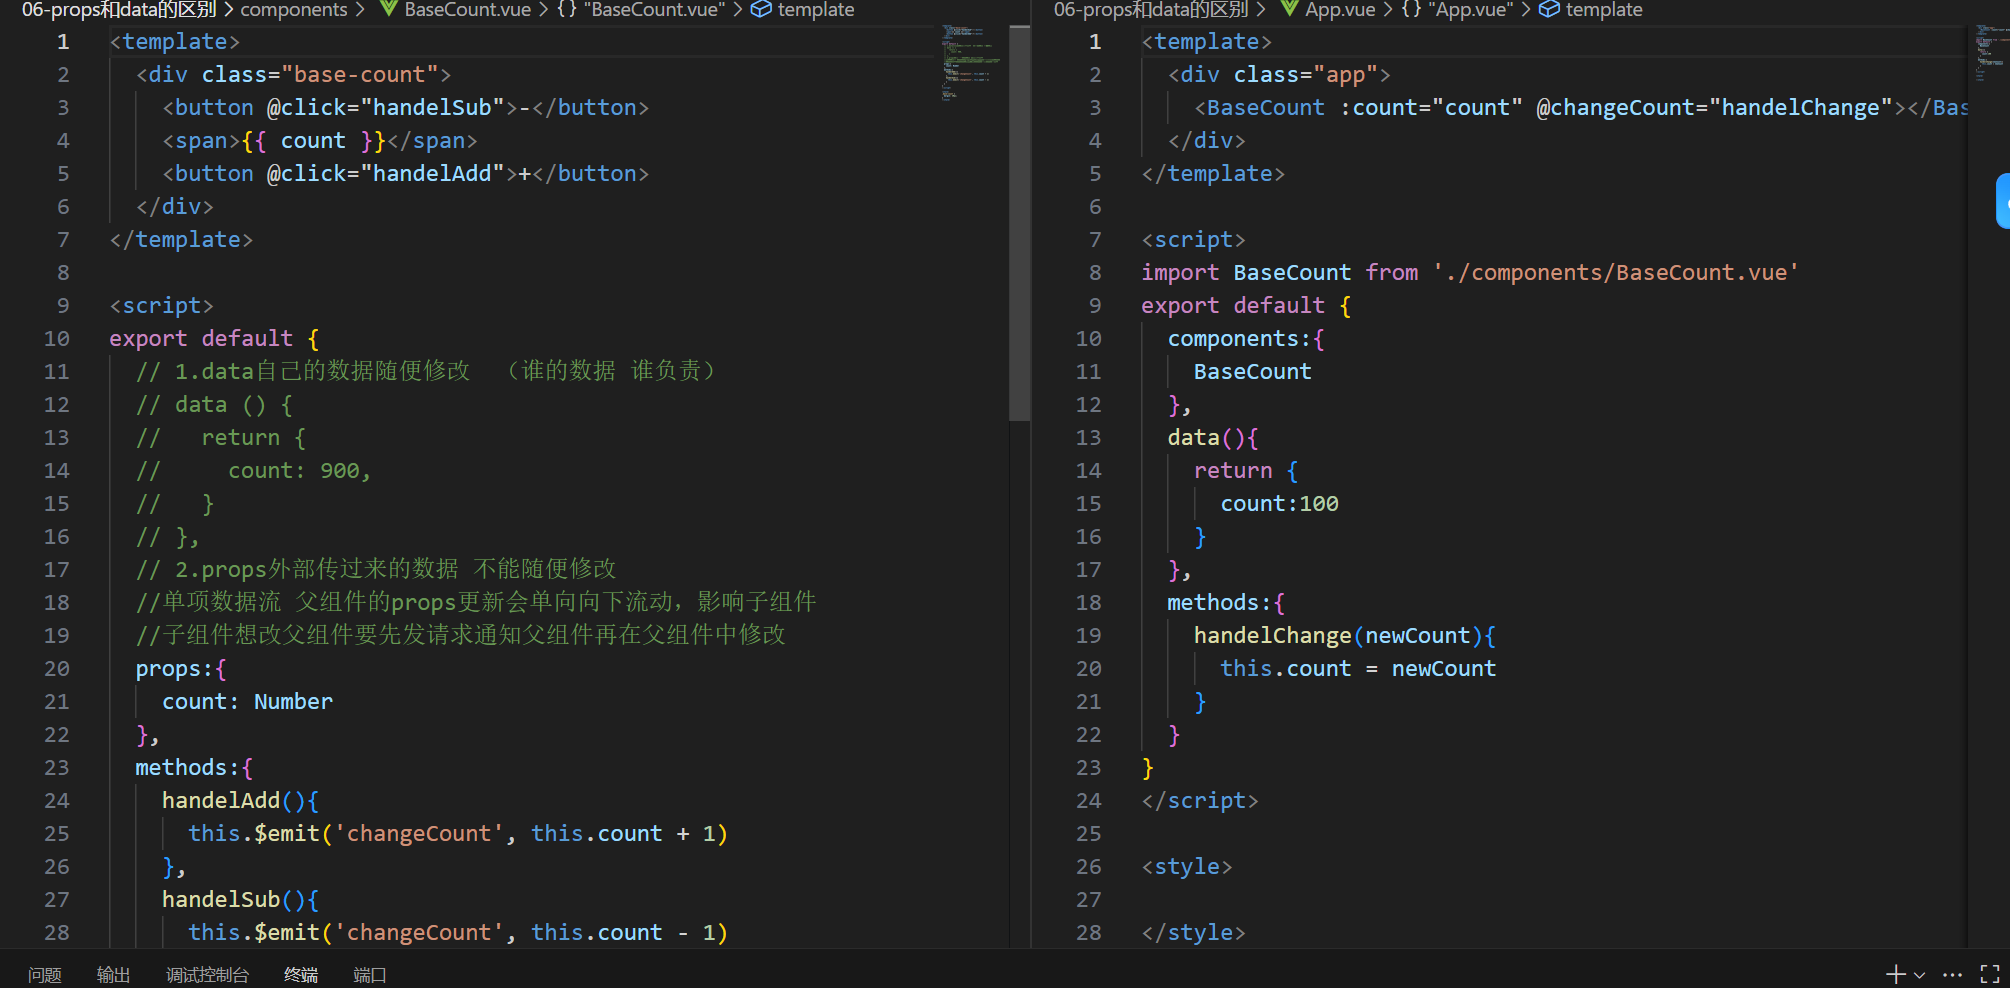Click the Vue icon beside BaseCount.vue breadcrumb
Screen dimensions: 2010x988
click(x=389, y=9)
